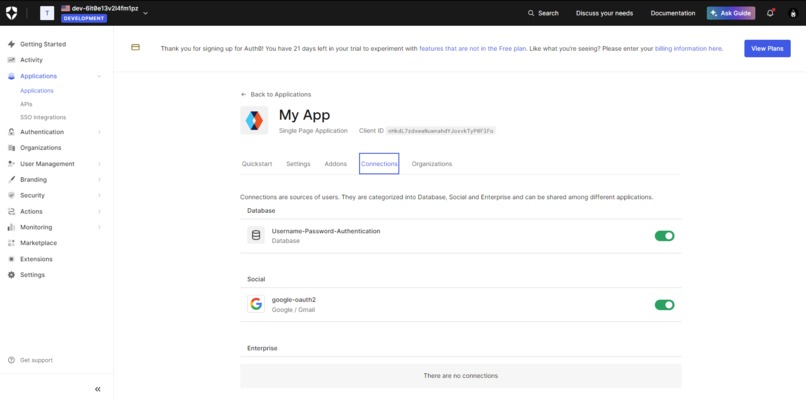The width and height of the screenshot is (806, 401).
Task: Go Back to Applications
Action: tap(276, 95)
